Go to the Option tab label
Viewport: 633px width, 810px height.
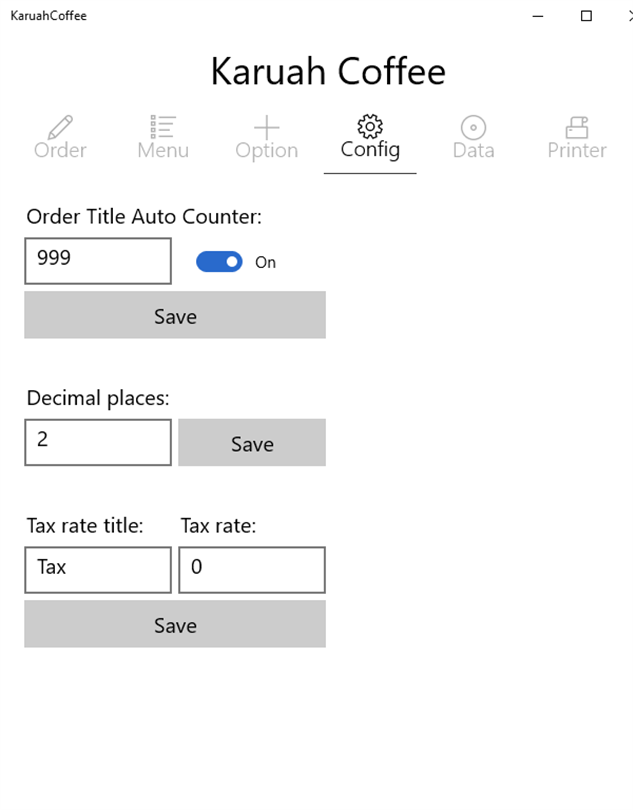coord(266,151)
